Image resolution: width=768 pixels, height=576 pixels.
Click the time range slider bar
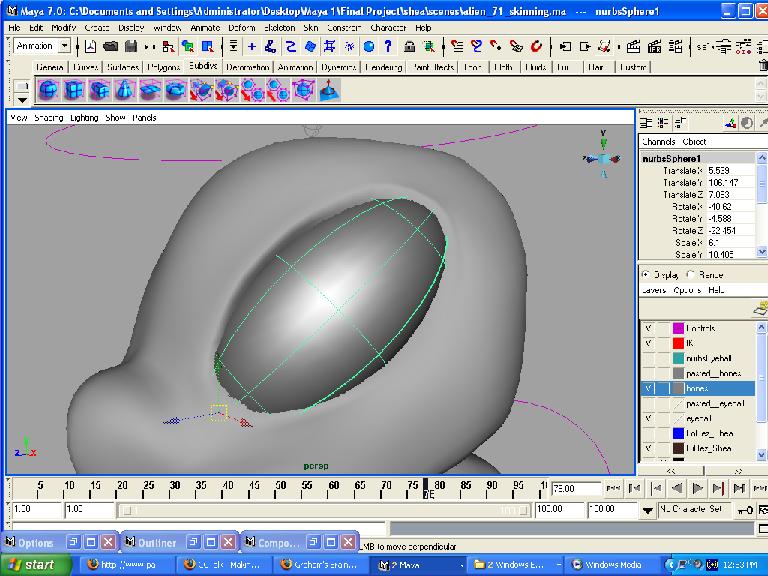tap(323, 510)
